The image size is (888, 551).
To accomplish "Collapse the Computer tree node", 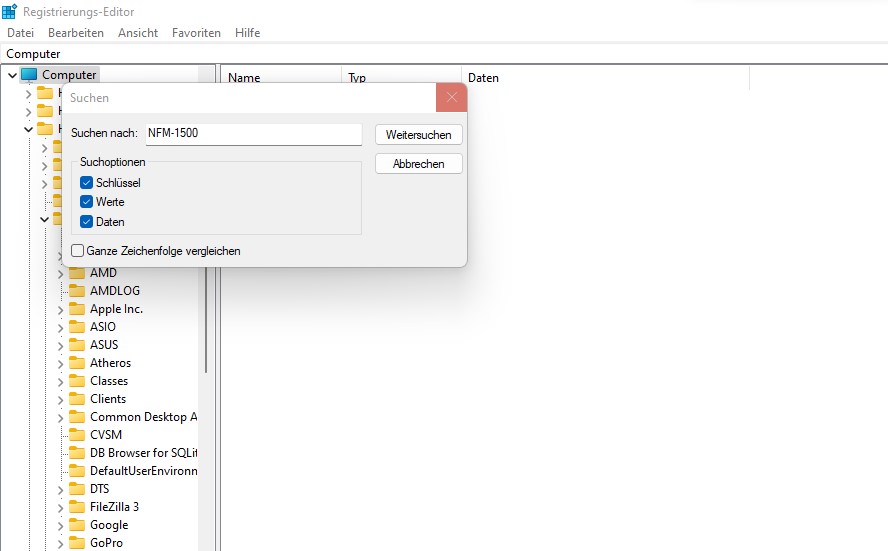I will coord(12,75).
